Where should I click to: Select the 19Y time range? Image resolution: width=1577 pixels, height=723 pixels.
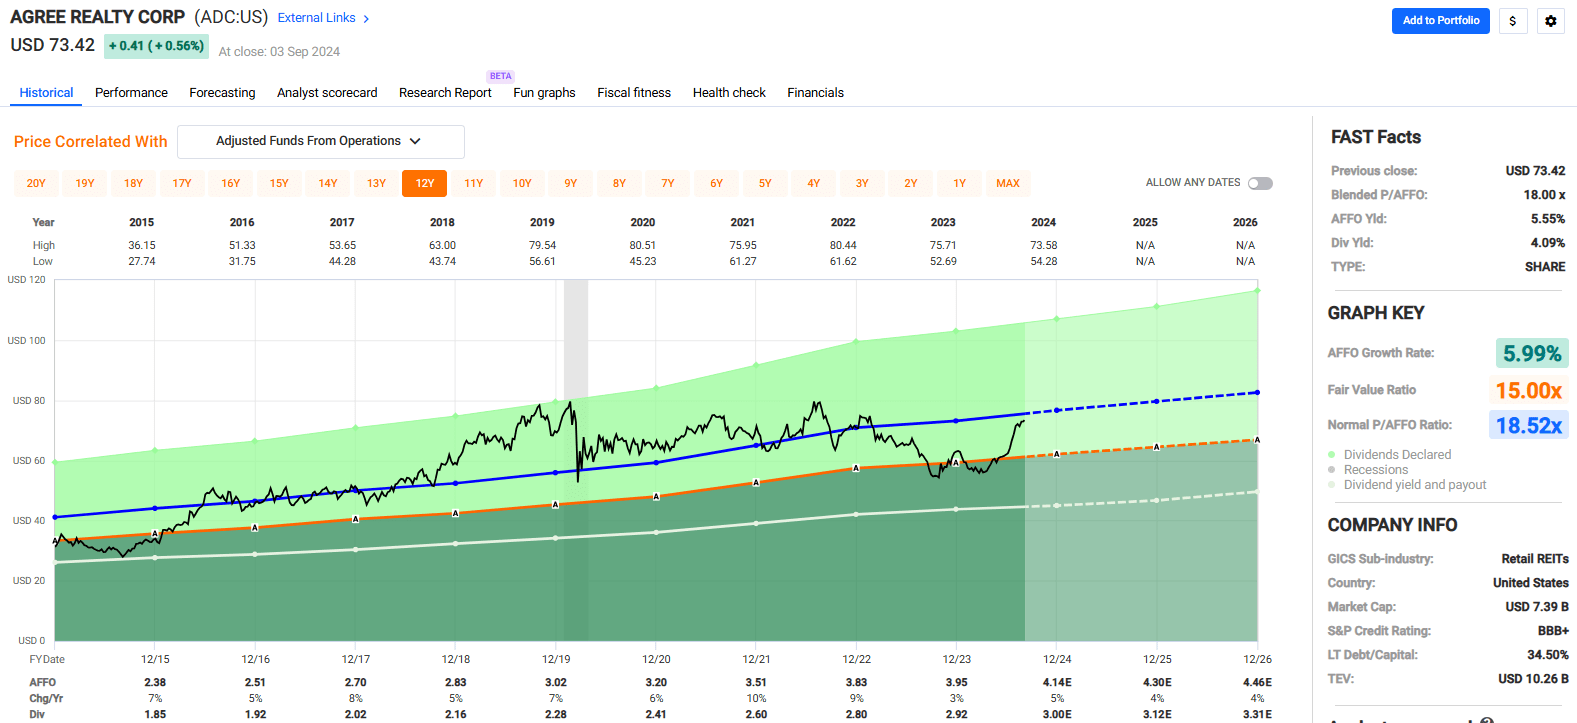point(85,183)
